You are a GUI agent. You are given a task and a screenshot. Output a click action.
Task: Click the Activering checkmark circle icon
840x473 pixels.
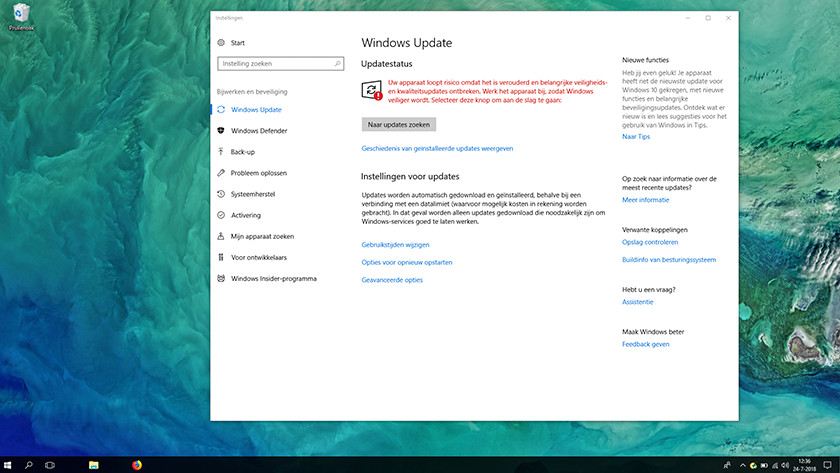tap(221, 215)
